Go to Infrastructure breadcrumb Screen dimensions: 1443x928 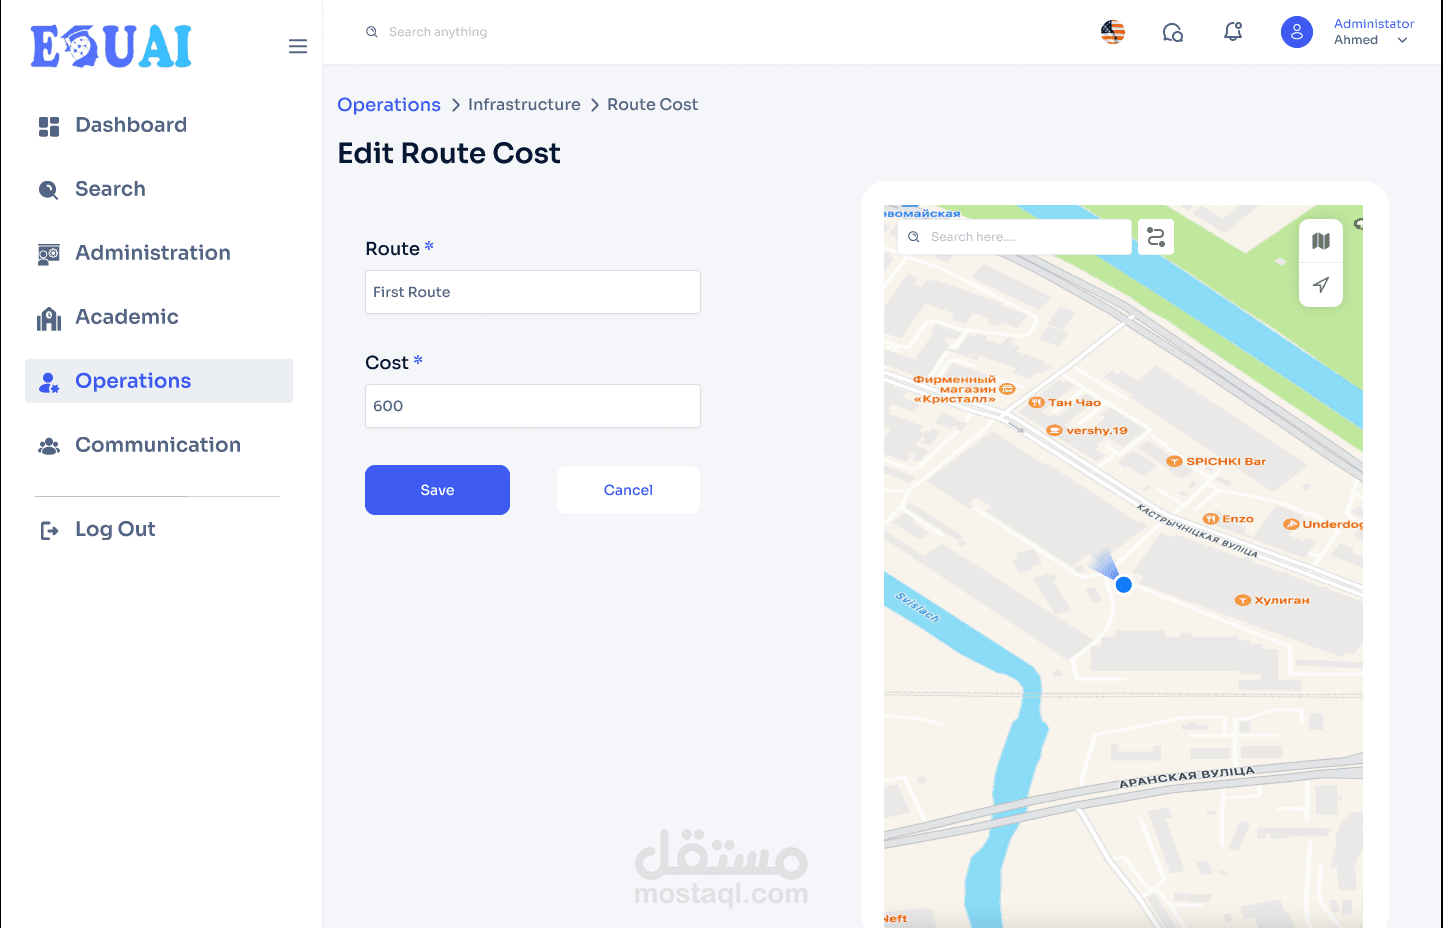tap(524, 105)
